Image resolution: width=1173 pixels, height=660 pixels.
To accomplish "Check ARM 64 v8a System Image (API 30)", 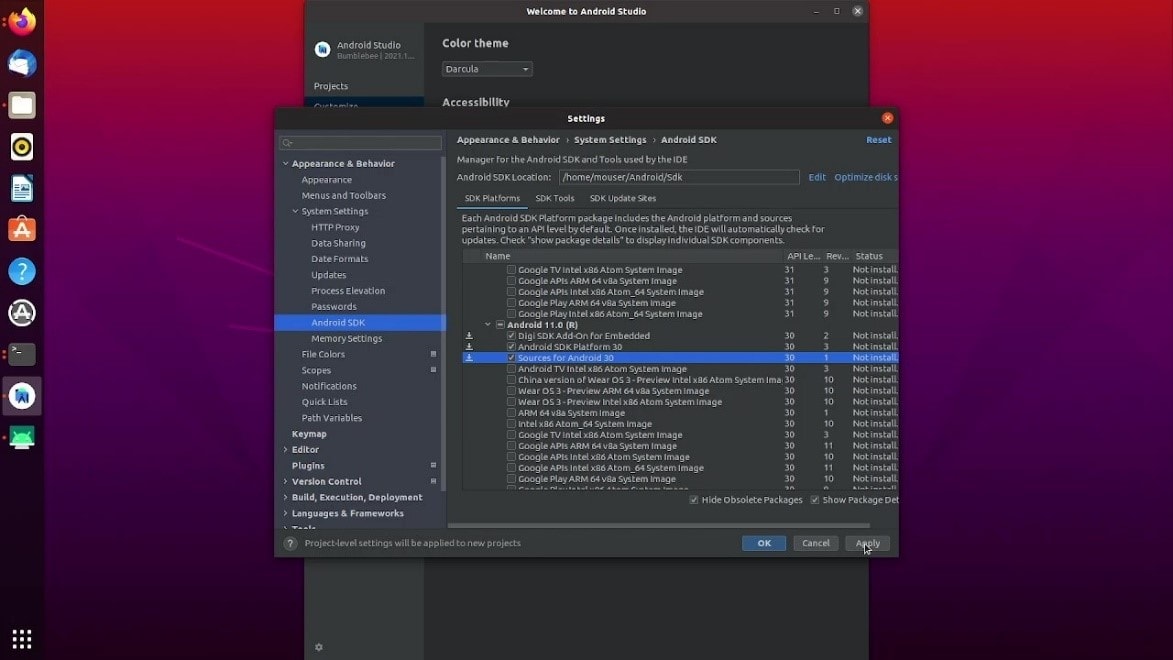I will tap(511, 413).
